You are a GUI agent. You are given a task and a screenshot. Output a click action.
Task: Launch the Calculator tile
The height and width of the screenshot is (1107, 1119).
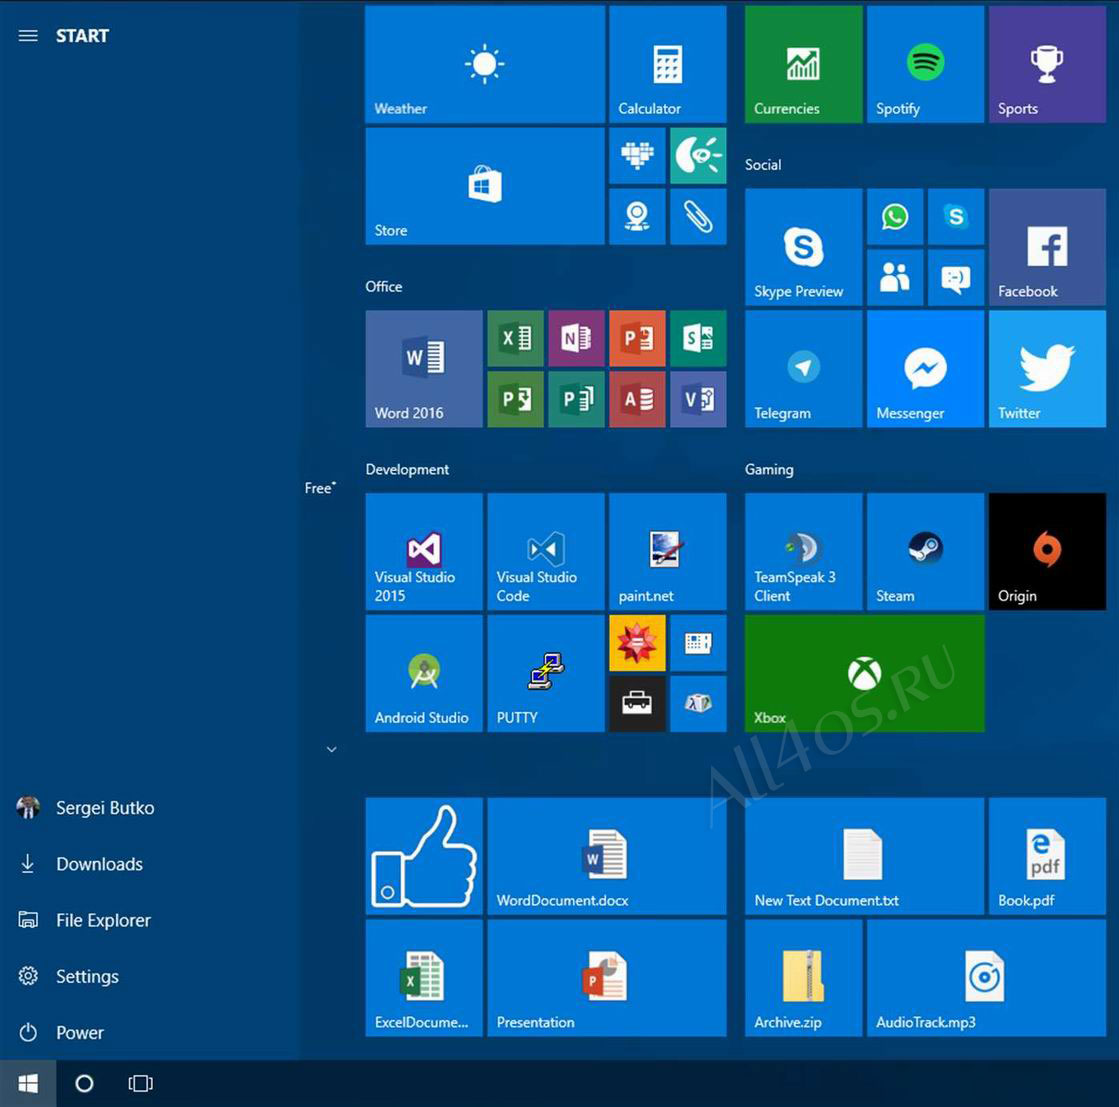coord(667,64)
